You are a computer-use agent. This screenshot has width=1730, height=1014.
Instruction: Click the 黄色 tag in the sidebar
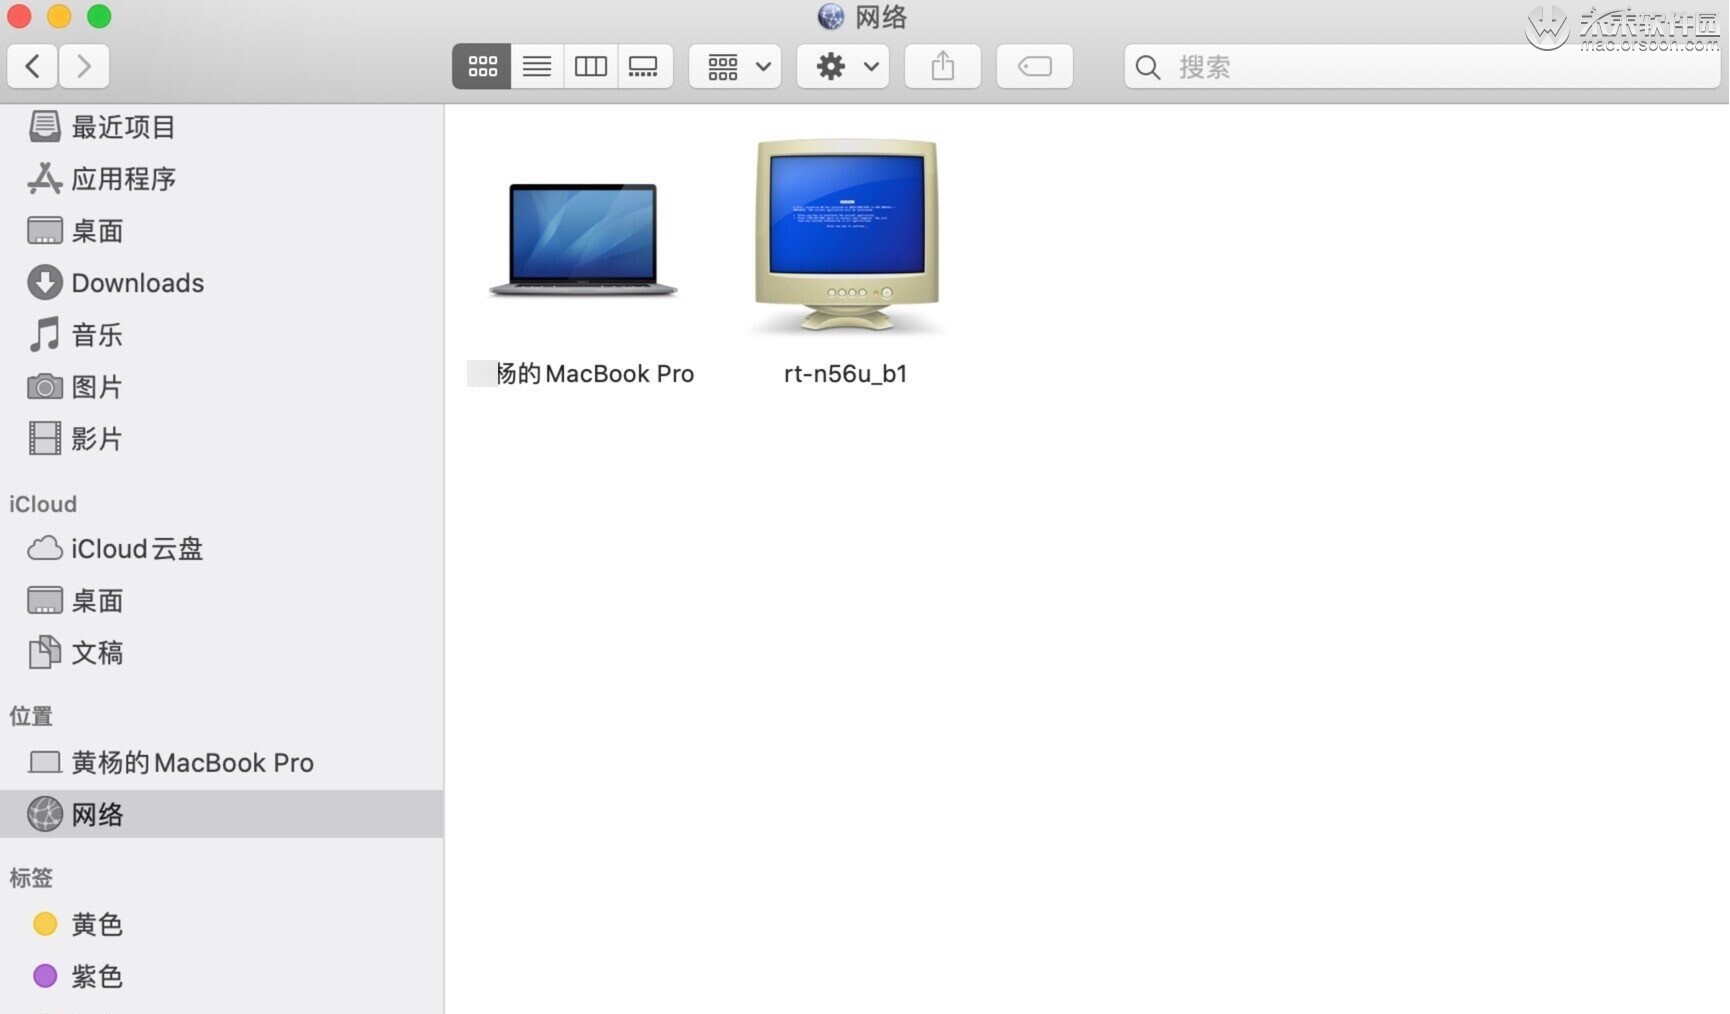[222, 924]
